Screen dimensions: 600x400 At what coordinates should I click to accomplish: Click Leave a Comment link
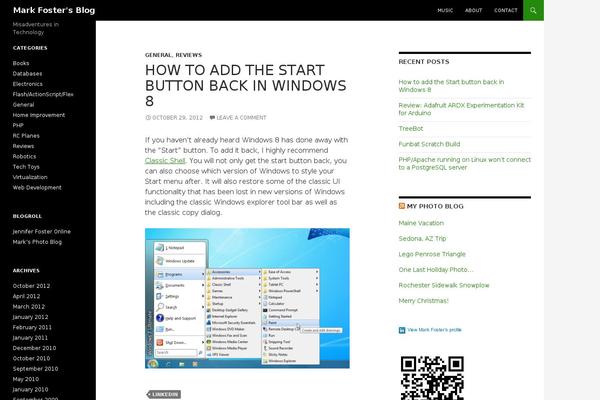point(241,118)
